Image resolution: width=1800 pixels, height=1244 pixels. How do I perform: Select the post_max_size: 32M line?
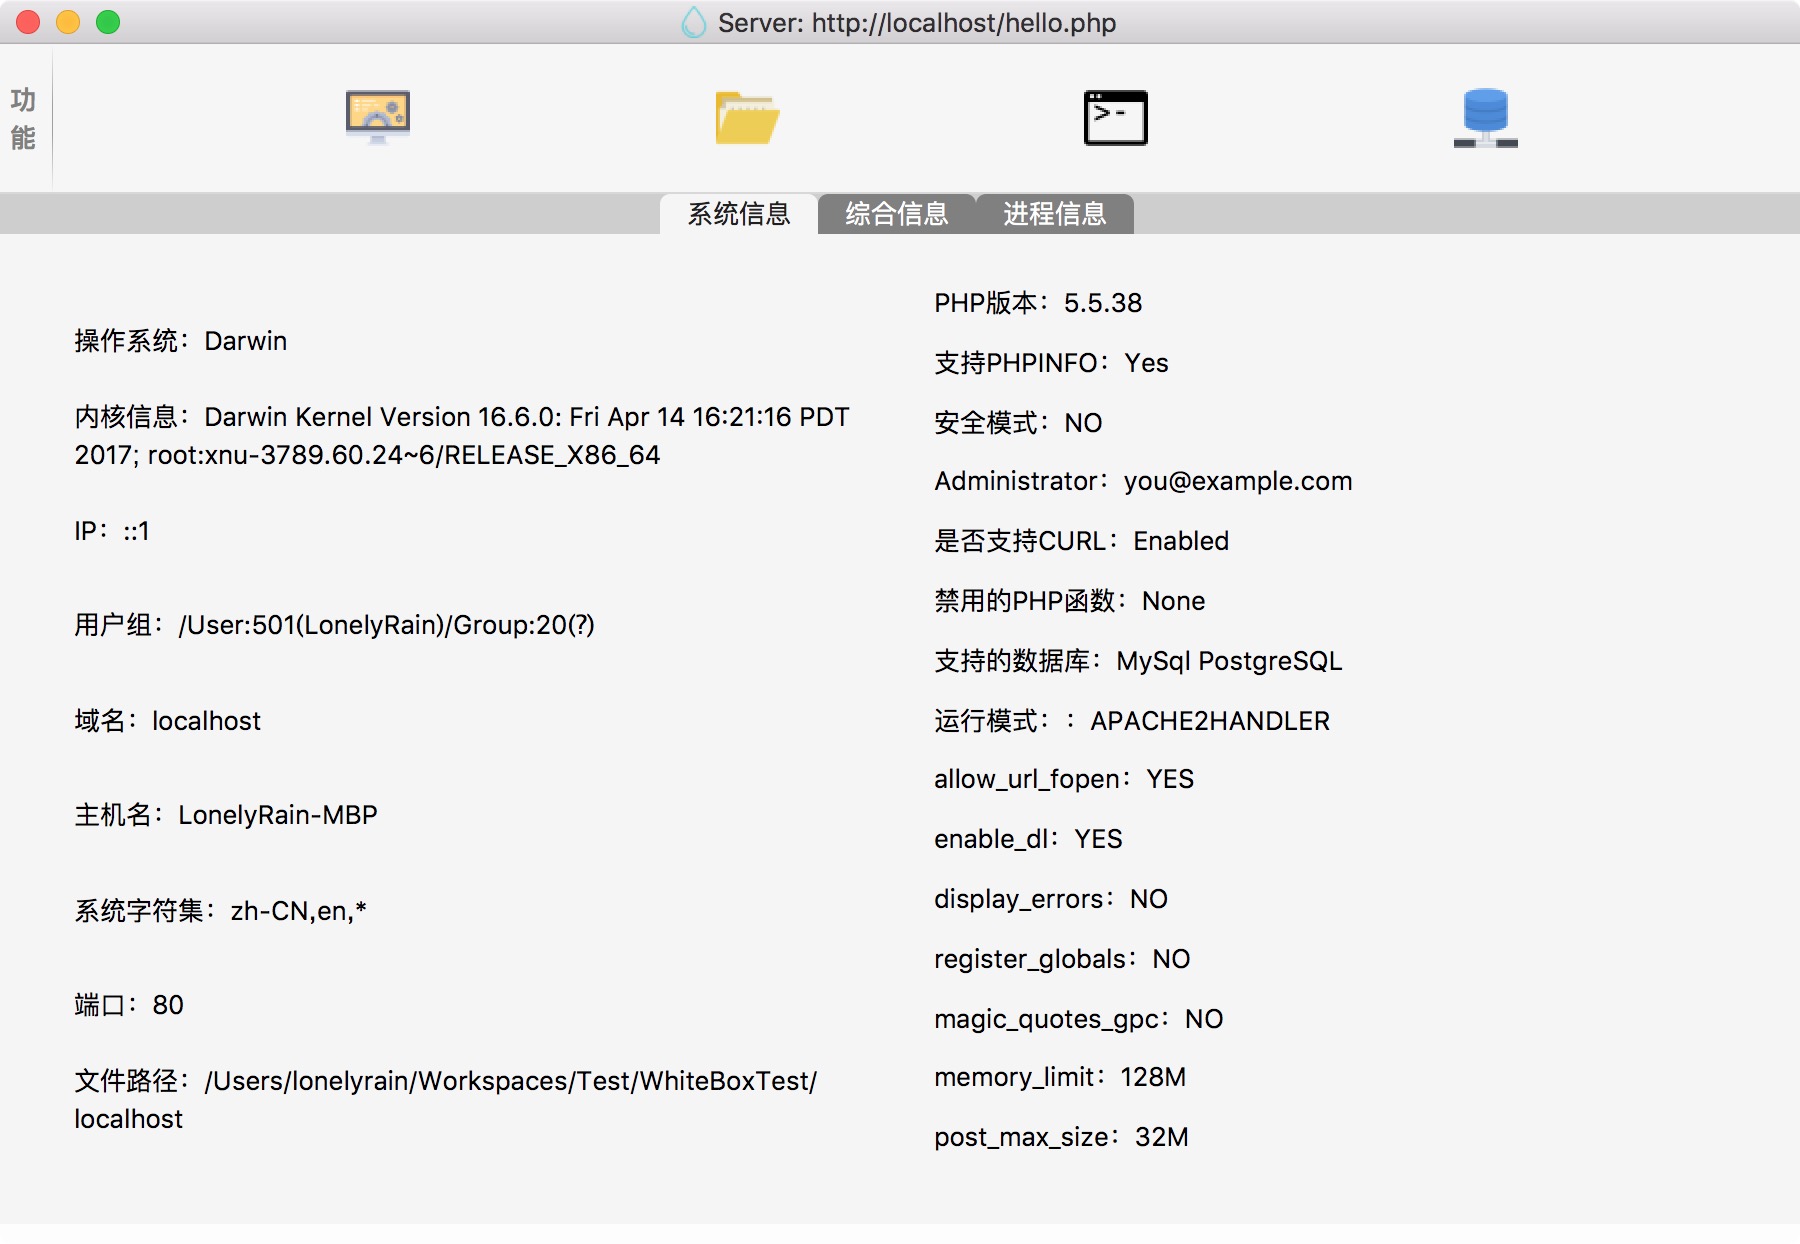(x=1061, y=1137)
